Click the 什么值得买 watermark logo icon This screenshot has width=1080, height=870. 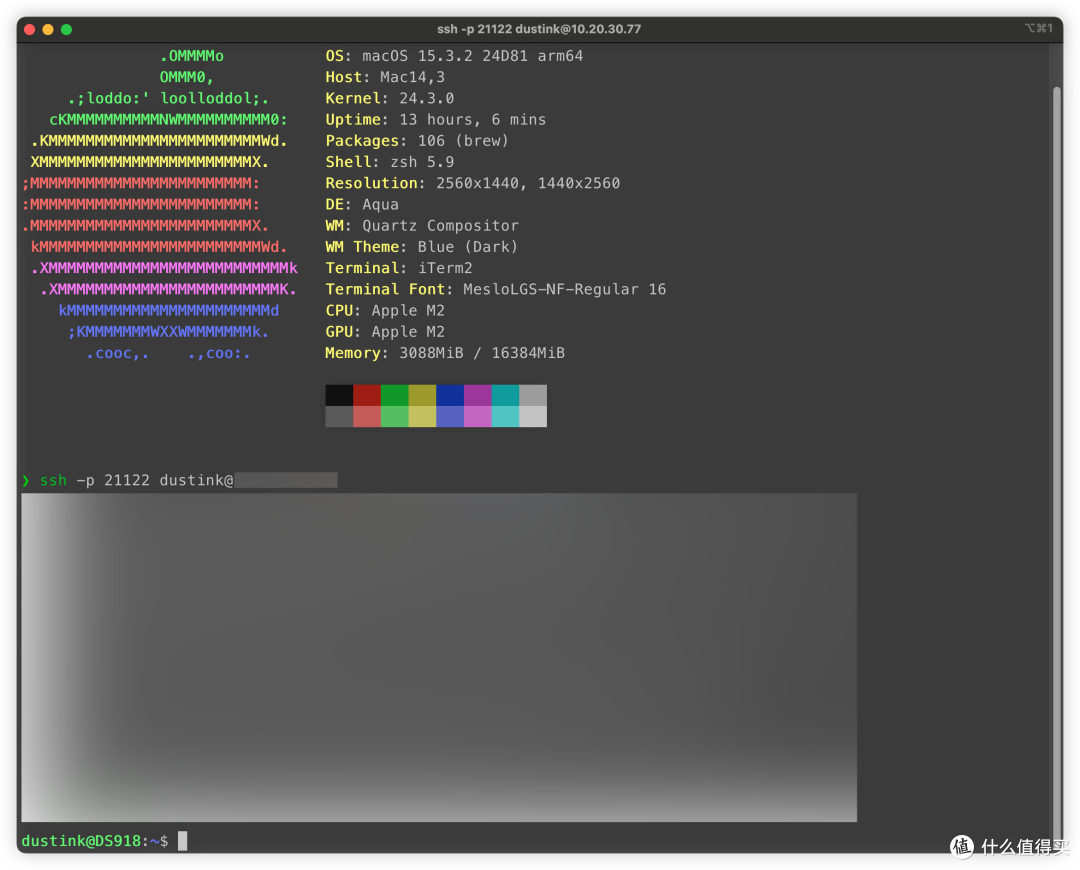click(x=961, y=846)
